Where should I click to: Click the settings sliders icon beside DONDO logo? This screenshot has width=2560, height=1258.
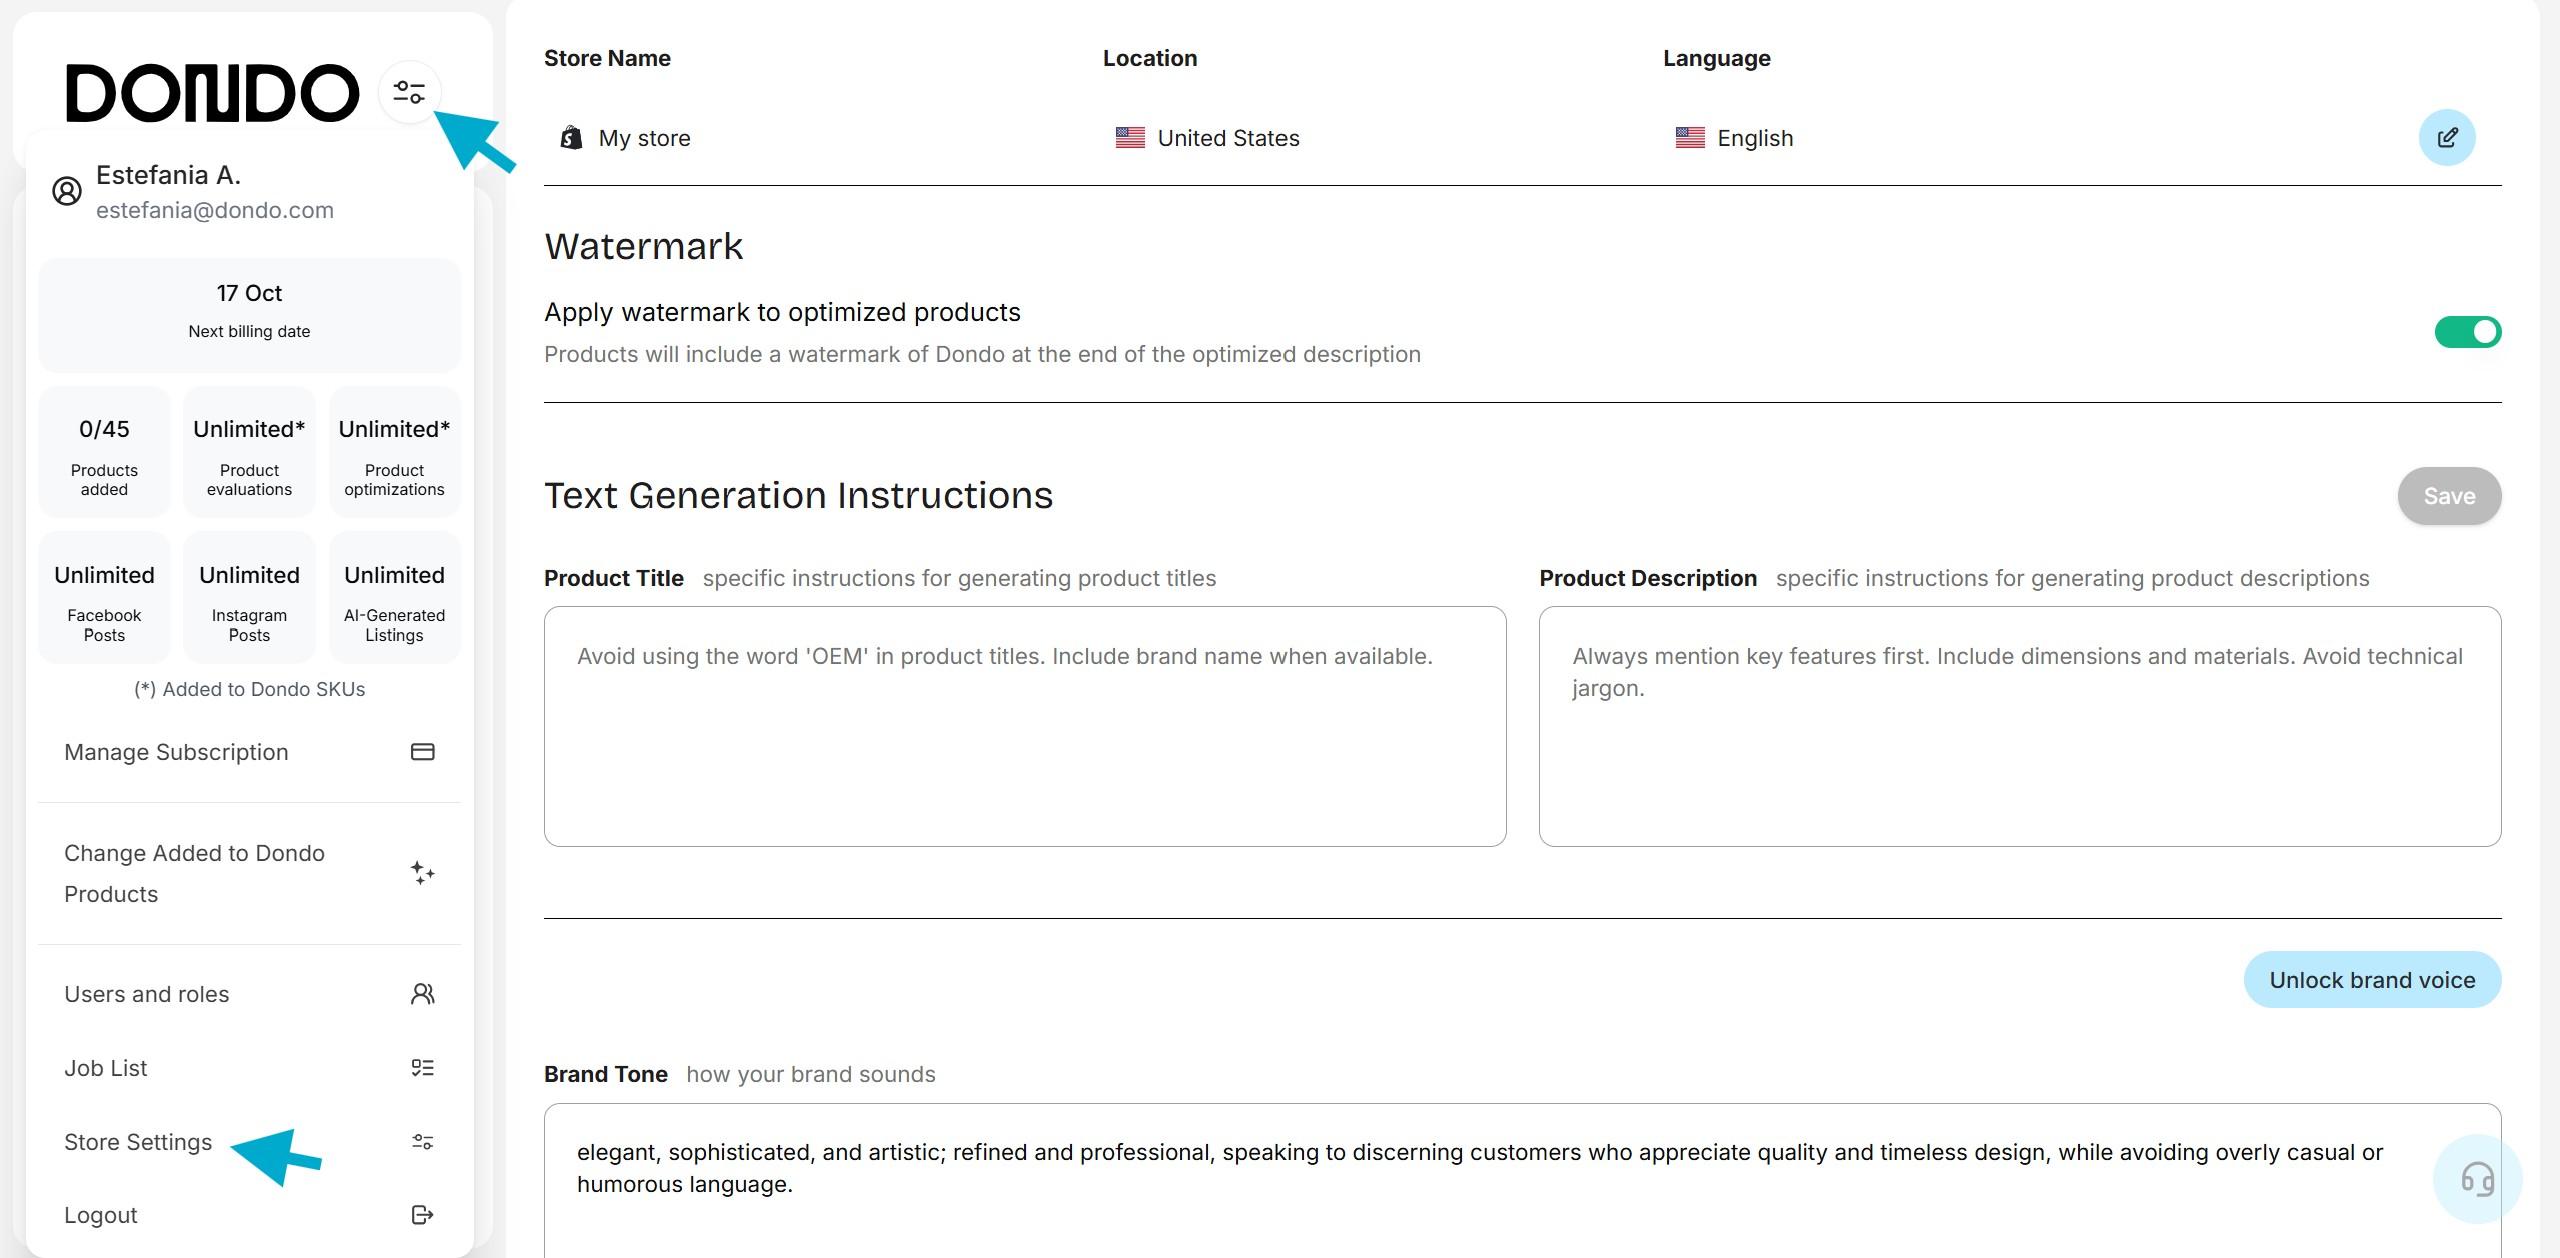pyautogui.click(x=409, y=93)
